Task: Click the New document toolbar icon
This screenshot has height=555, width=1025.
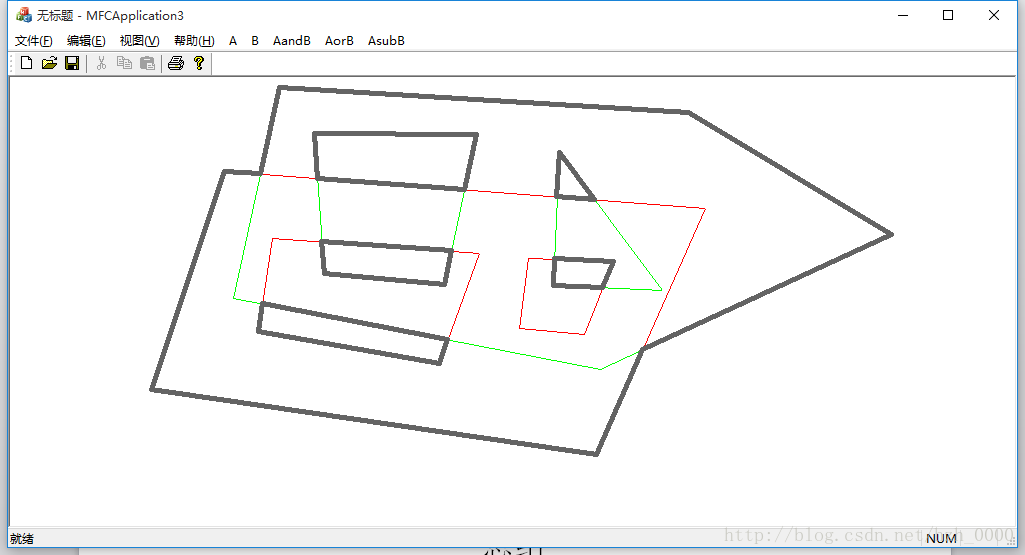Action: tap(26, 63)
